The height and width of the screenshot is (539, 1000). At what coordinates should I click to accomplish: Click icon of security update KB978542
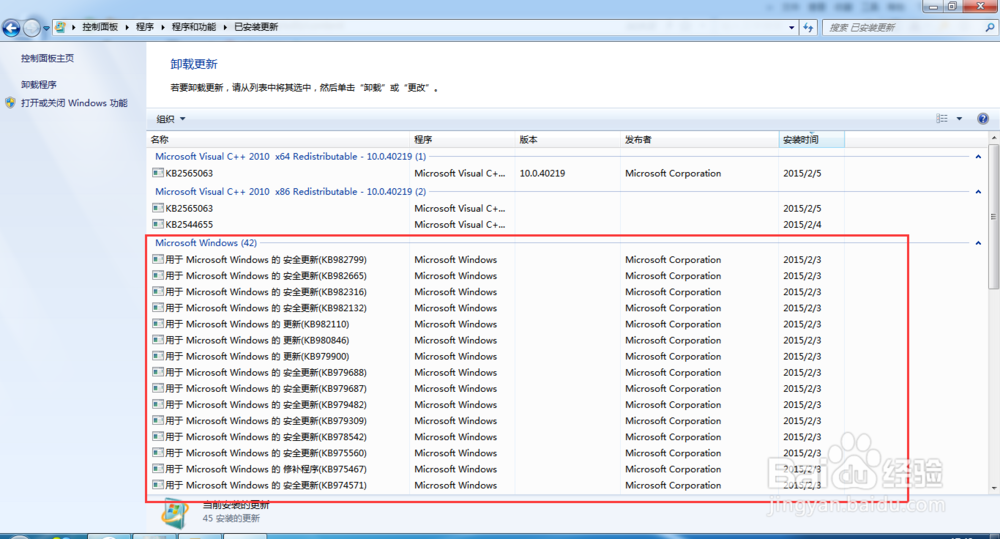158,436
